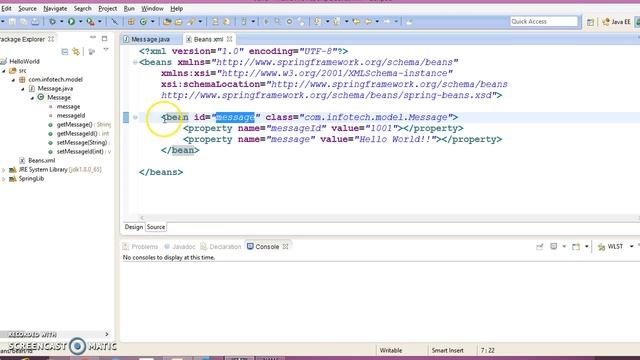Click the New Java Package icon in toolbar

click(x=131, y=21)
